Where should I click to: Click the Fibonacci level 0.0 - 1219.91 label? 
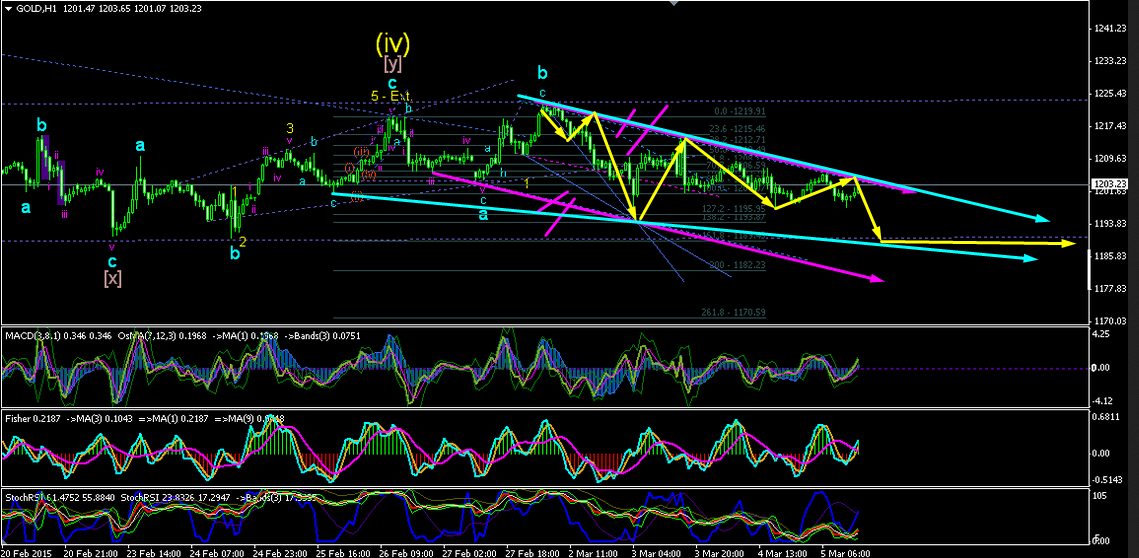click(738, 112)
